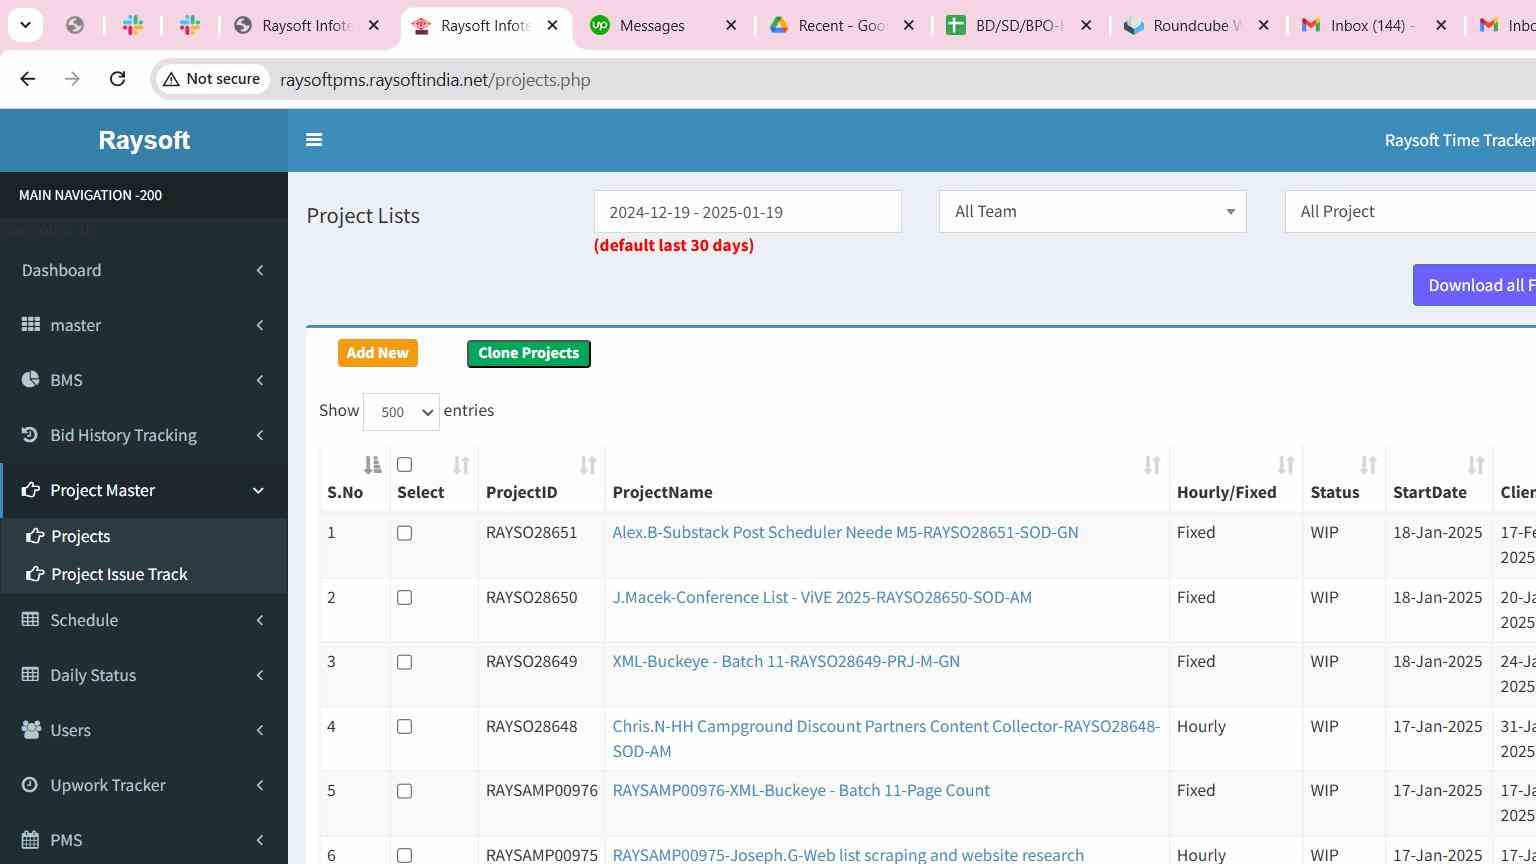This screenshot has height=864, width=1536.
Task: Click the Add New button
Action: (378, 353)
